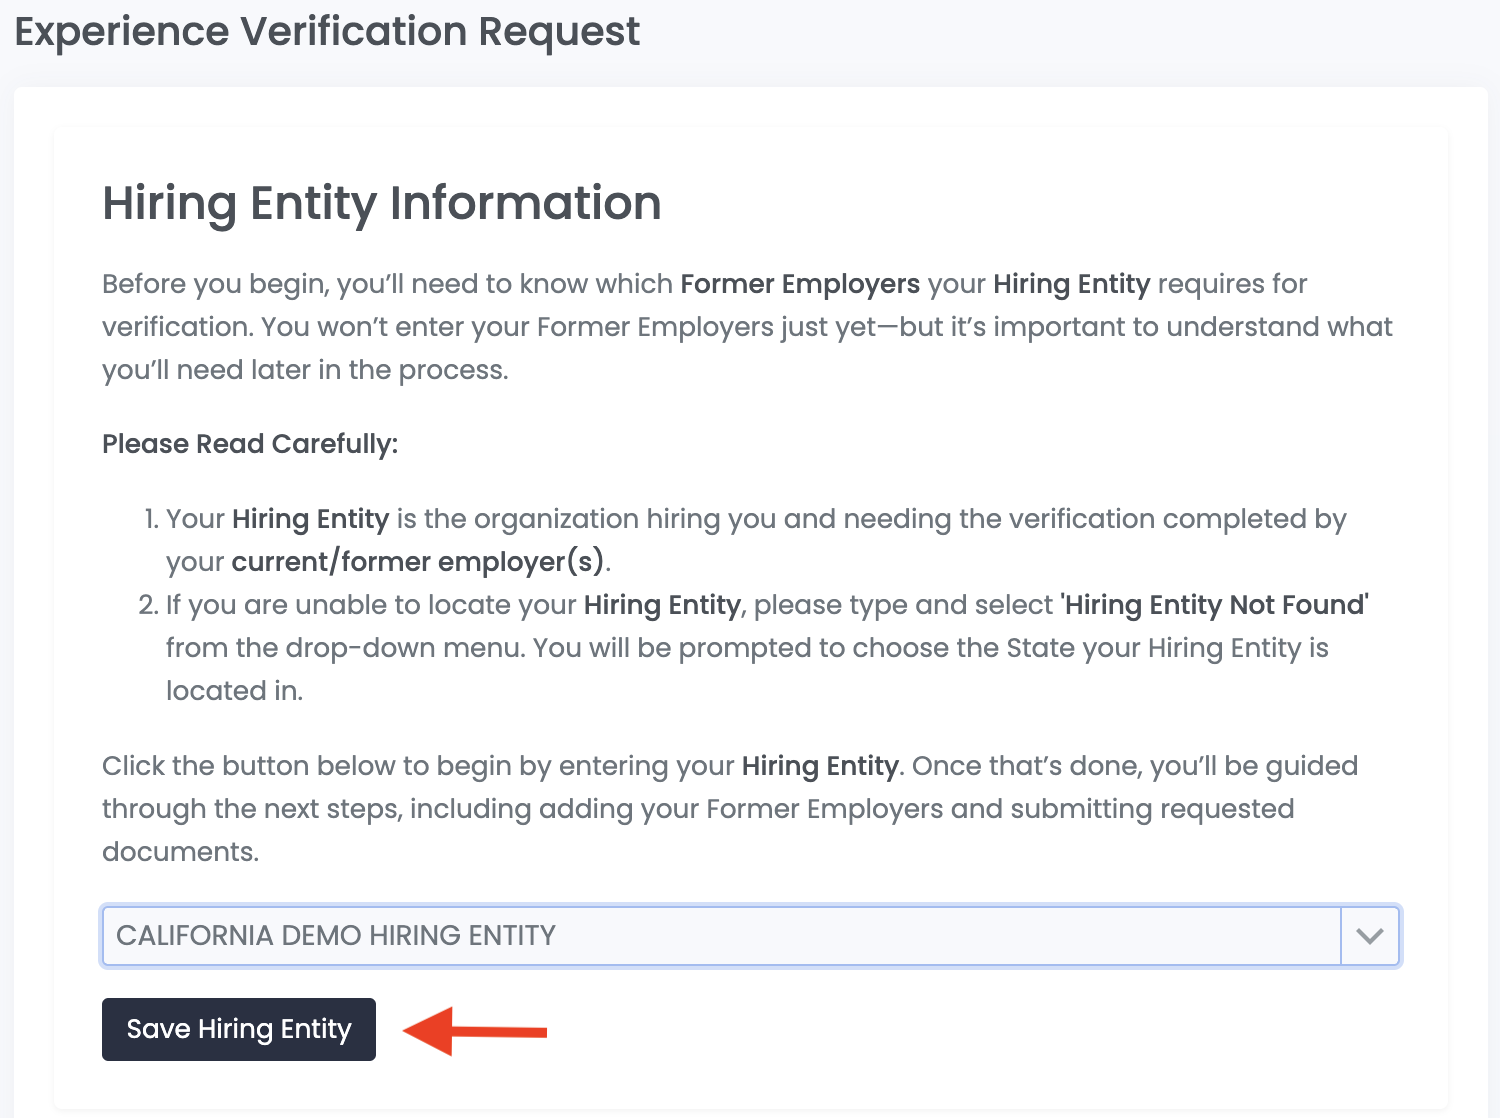The height and width of the screenshot is (1118, 1500).
Task: Click the Please Read Carefully label
Action: (x=249, y=443)
